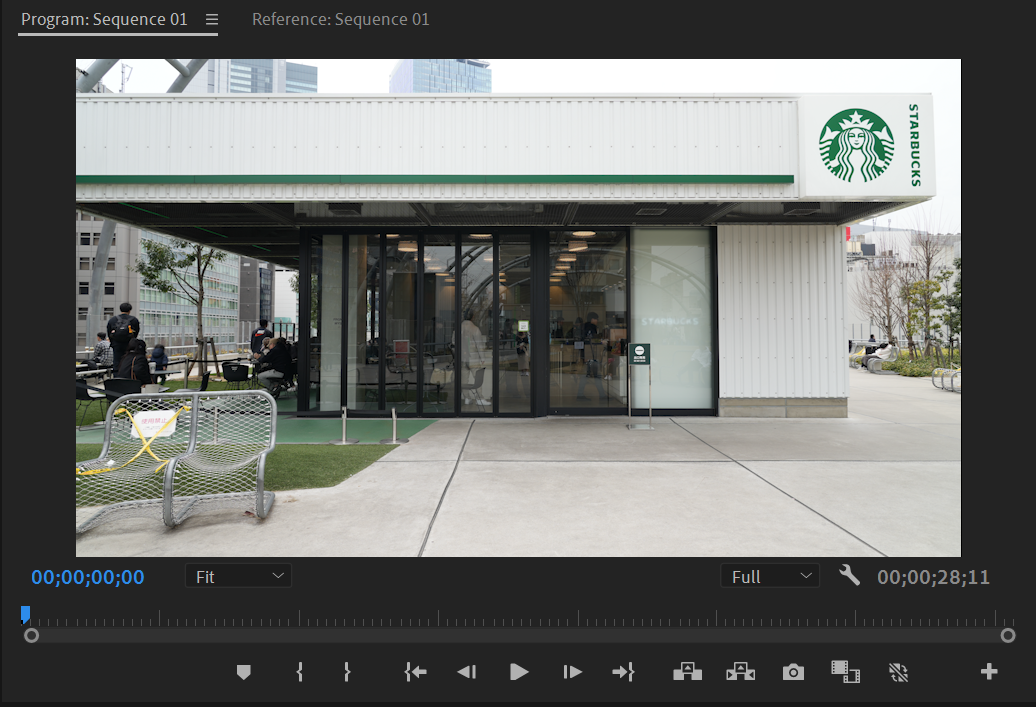This screenshot has width=1036, height=707.
Task: Toggle the Proxies button
Action: (x=898, y=673)
